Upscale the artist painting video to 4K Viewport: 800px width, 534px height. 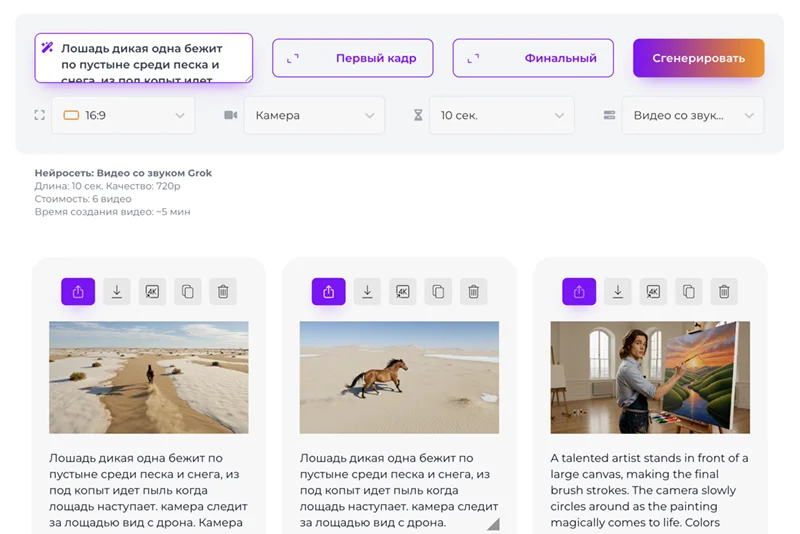click(x=653, y=292)
